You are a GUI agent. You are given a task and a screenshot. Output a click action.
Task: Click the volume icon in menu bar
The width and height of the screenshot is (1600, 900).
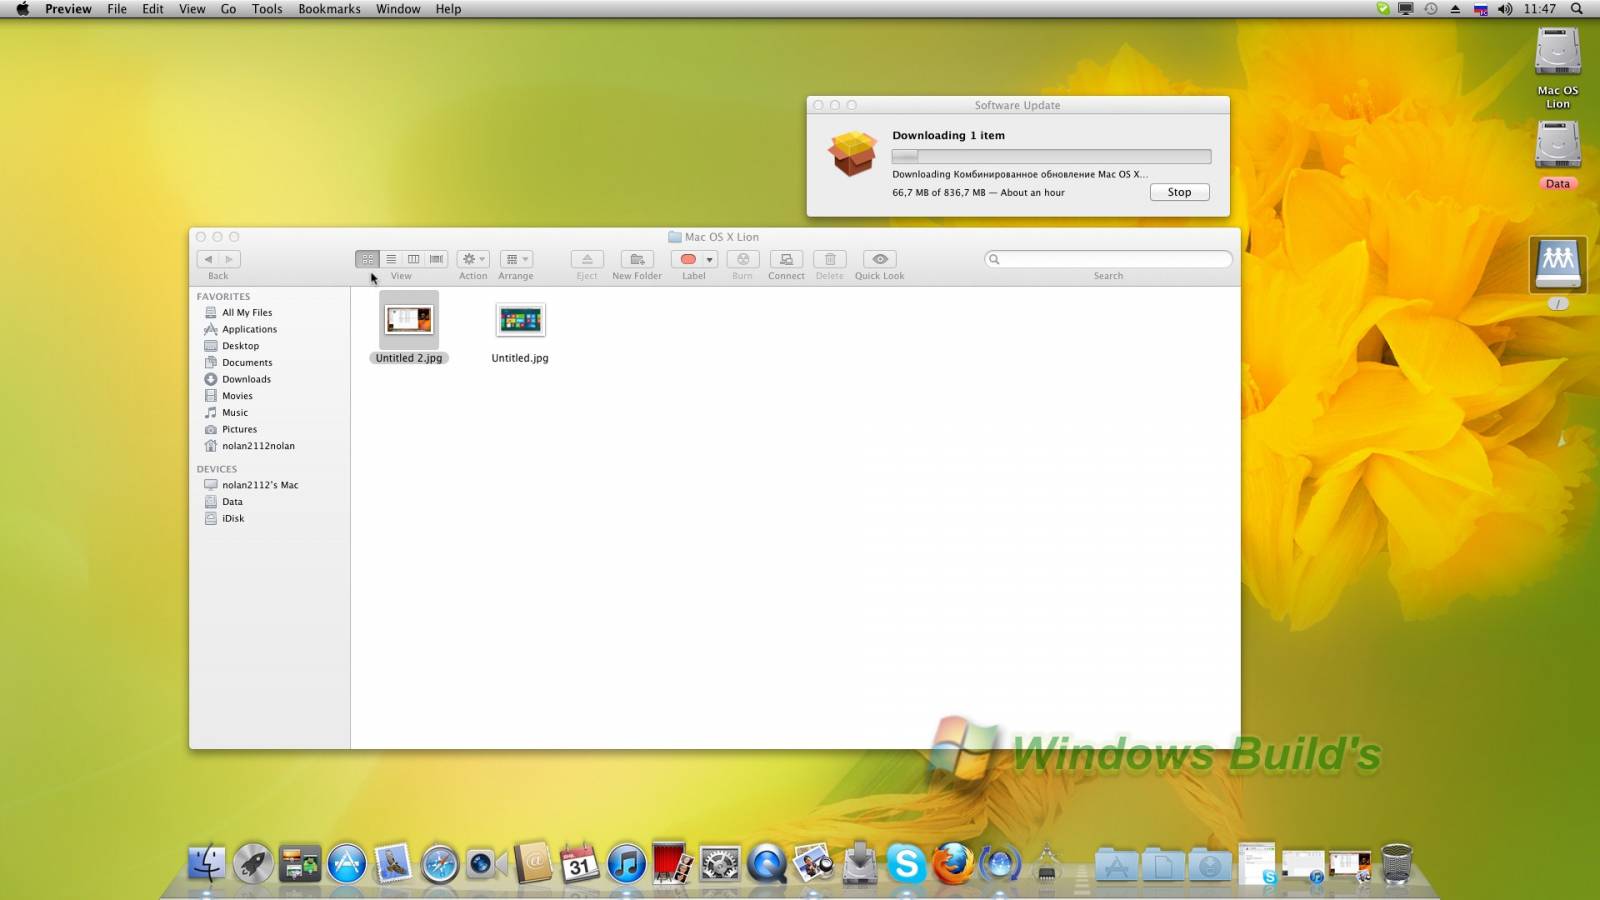click(x=1505, y=9)
